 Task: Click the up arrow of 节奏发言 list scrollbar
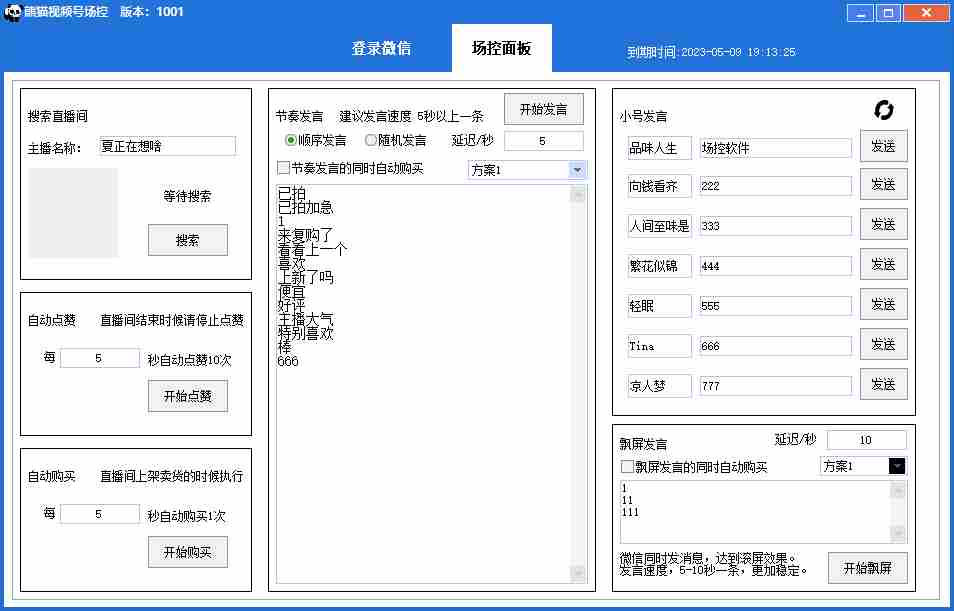point(578,194)
